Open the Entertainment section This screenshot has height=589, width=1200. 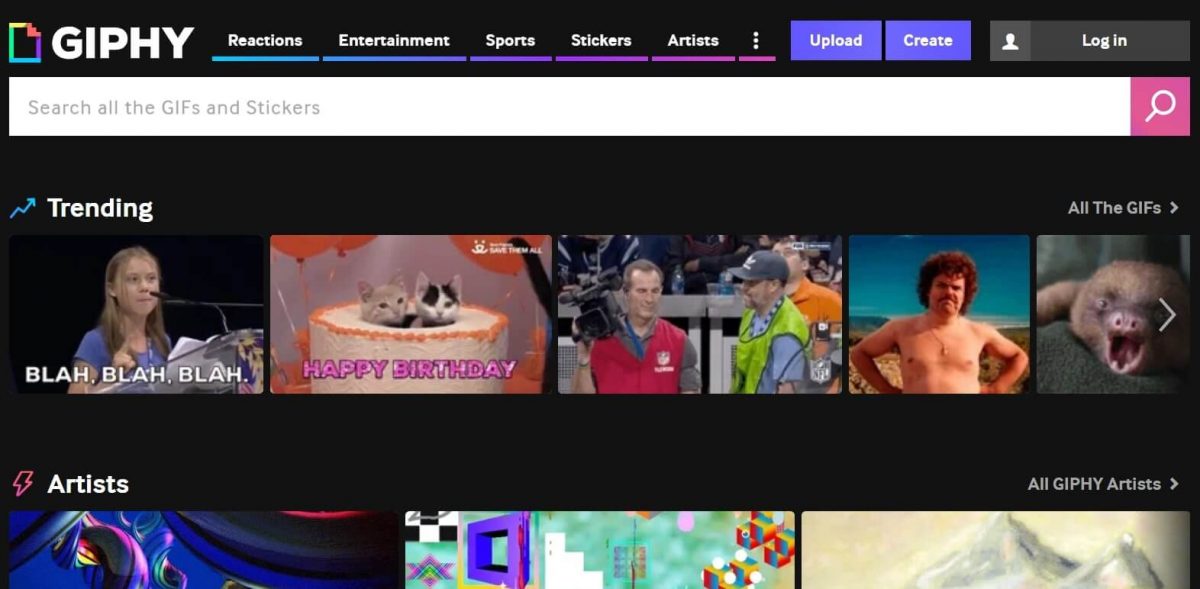click(393, 40)
